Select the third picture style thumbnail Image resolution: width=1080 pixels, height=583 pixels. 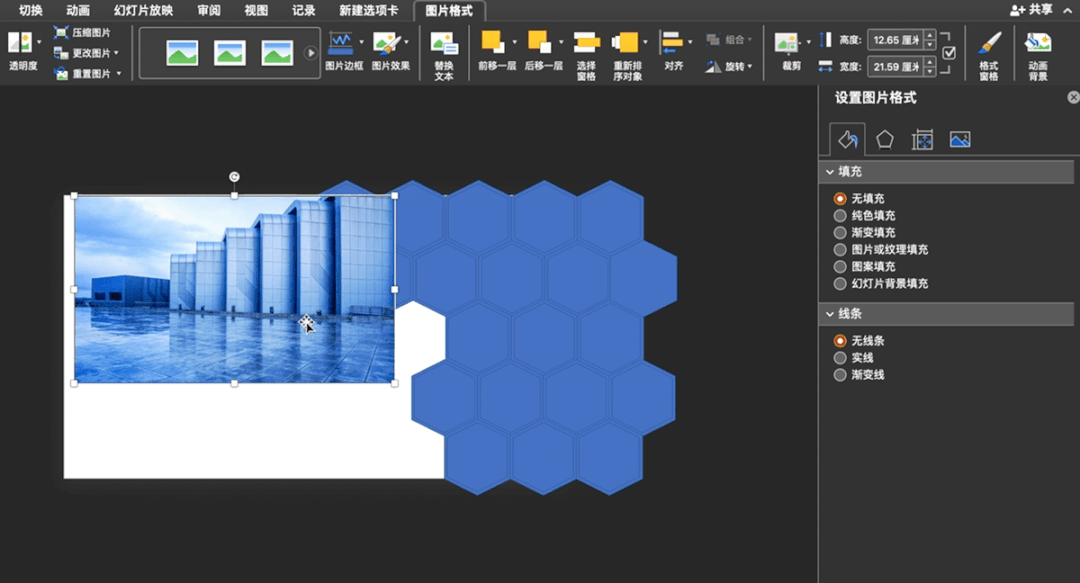point(277,53)
